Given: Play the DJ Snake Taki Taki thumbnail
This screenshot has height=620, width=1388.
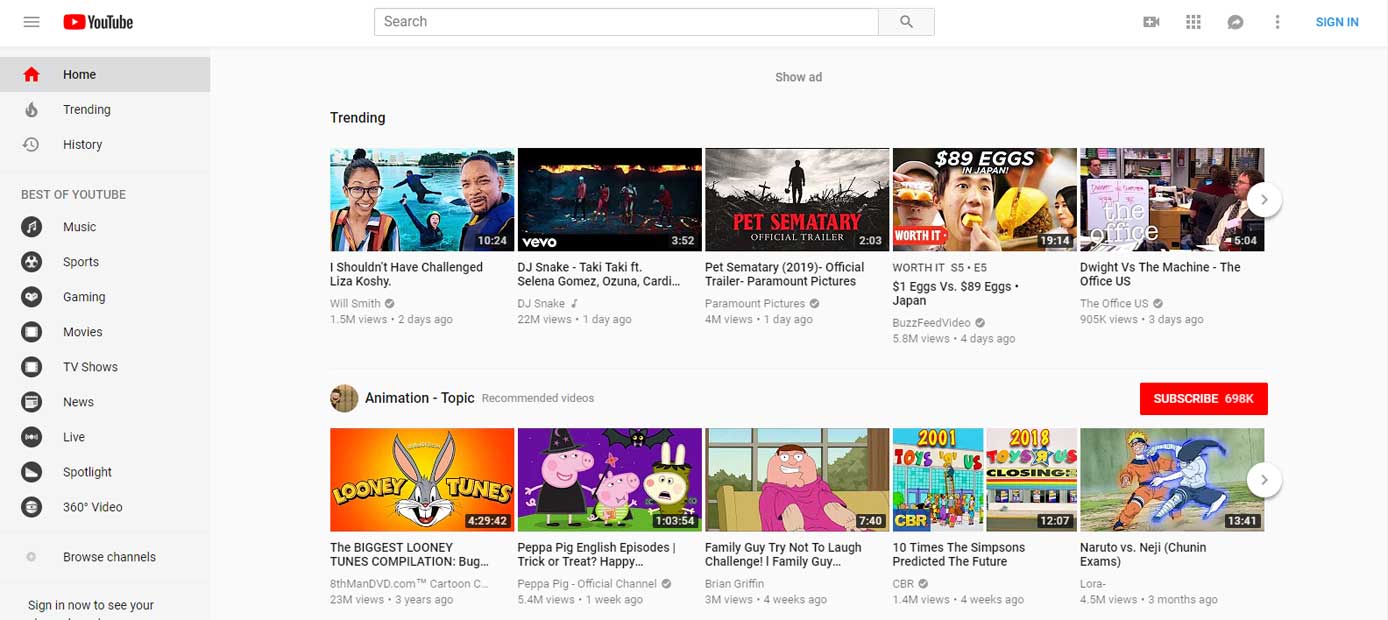Looking at the screenshot, I should 609,200.
